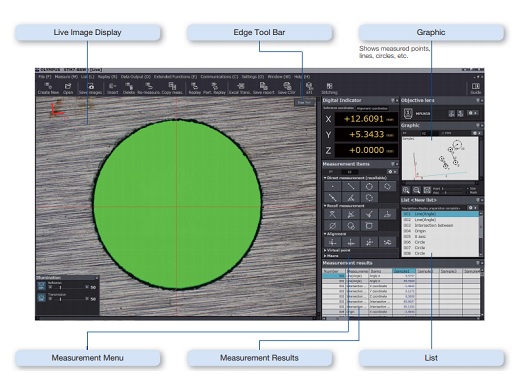The width and height of the screenshot is (520, 390).
Task: Fit the Graphic view to window
Action: click(427, 190)
